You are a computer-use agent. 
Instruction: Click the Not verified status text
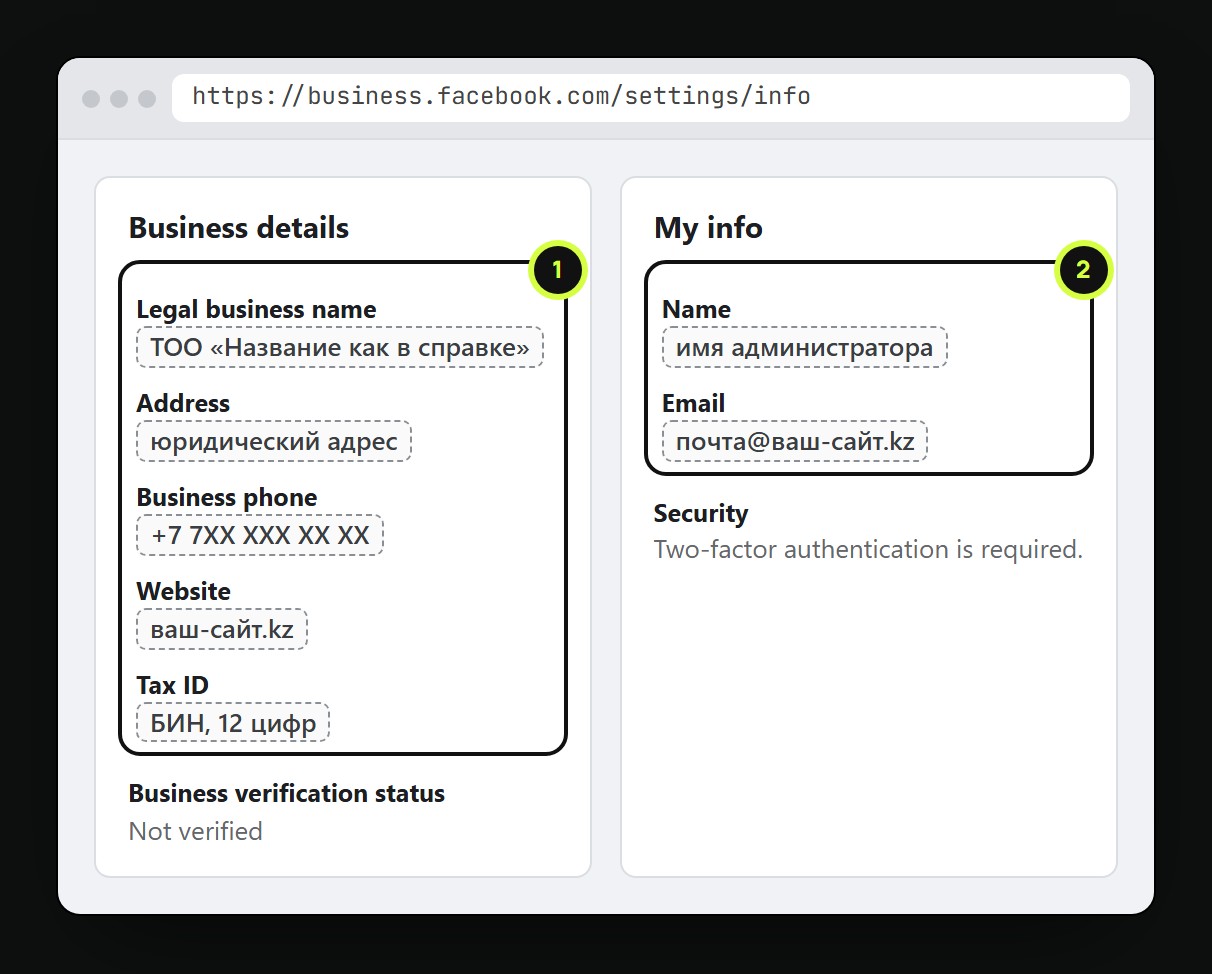pos(196,831)
